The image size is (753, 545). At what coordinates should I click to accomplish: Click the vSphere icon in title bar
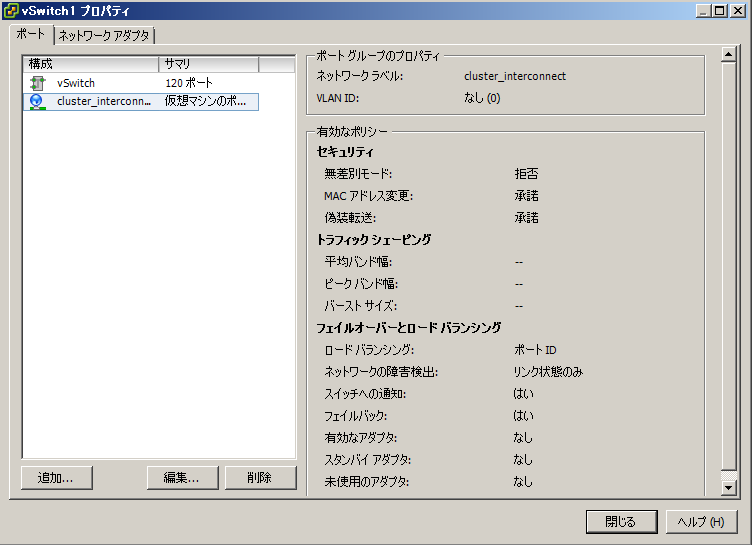(x=11, y=11)
